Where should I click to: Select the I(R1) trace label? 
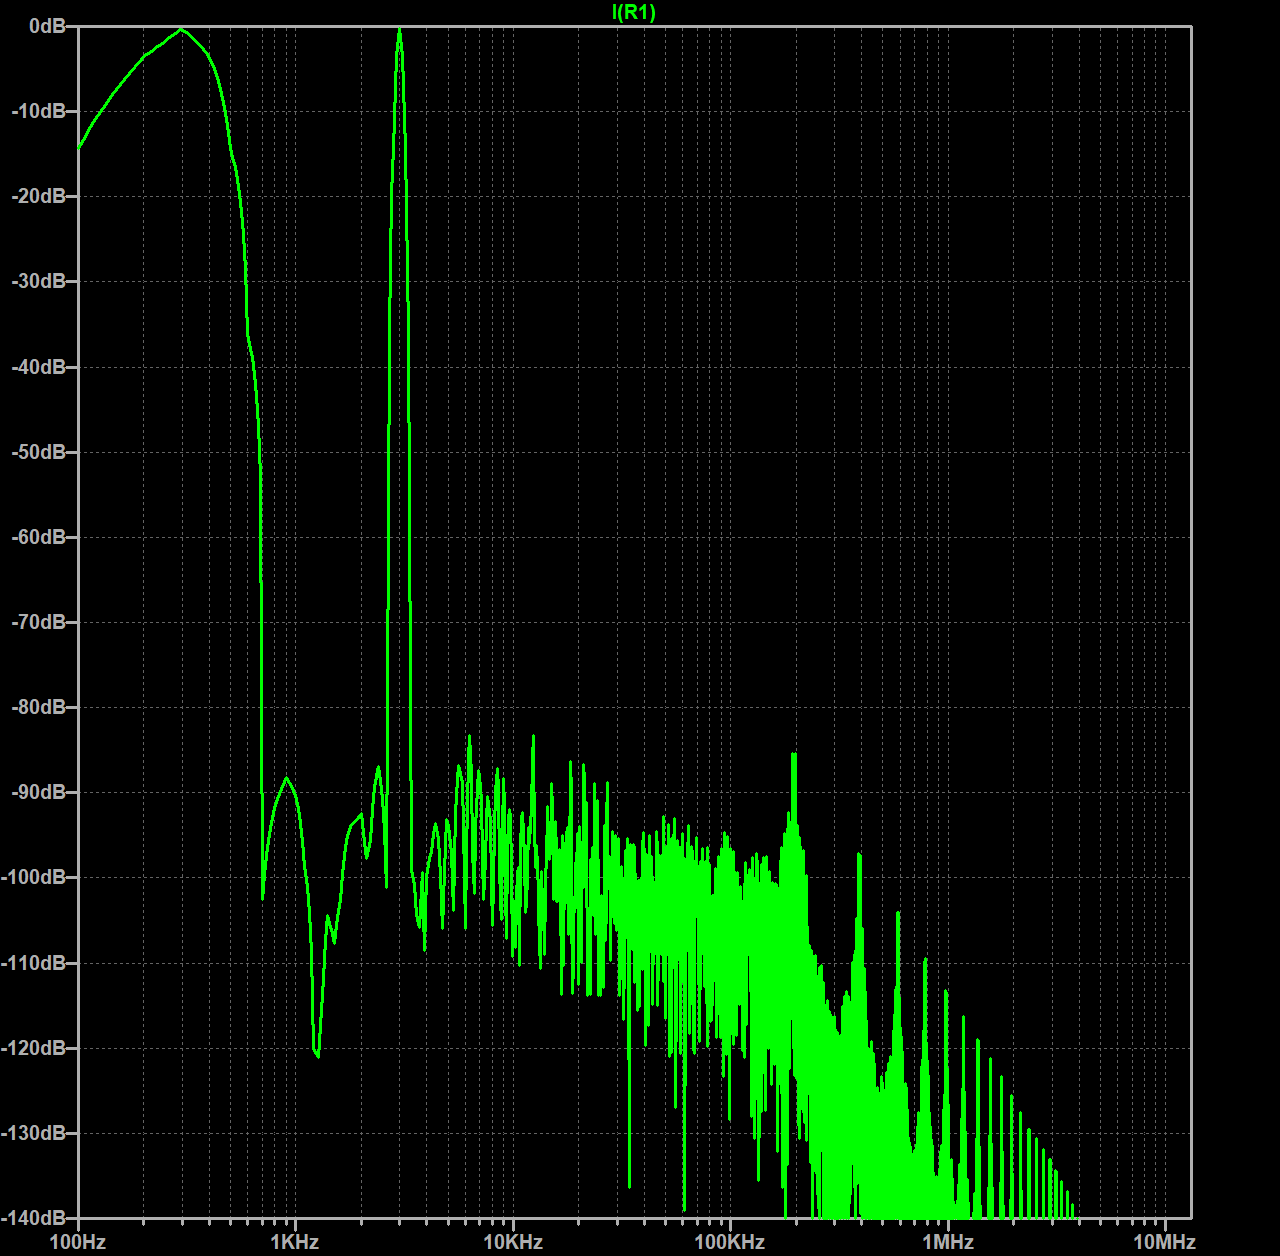point(634,12)
